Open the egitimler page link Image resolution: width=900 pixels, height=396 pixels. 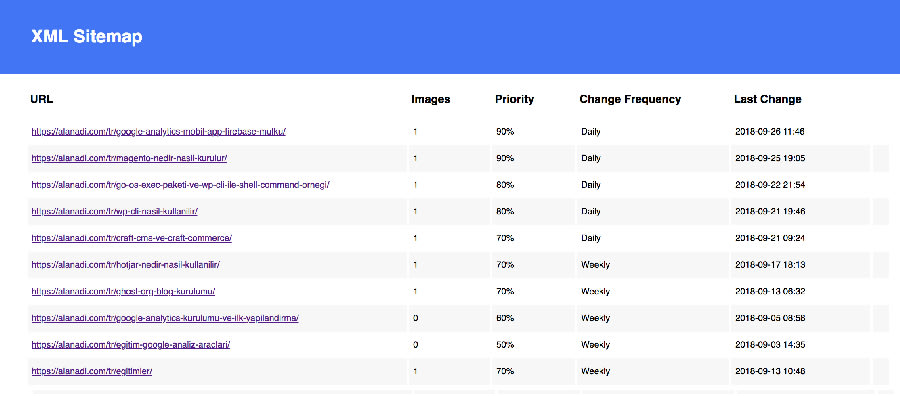pyautogui.click(x=92, y=371)
